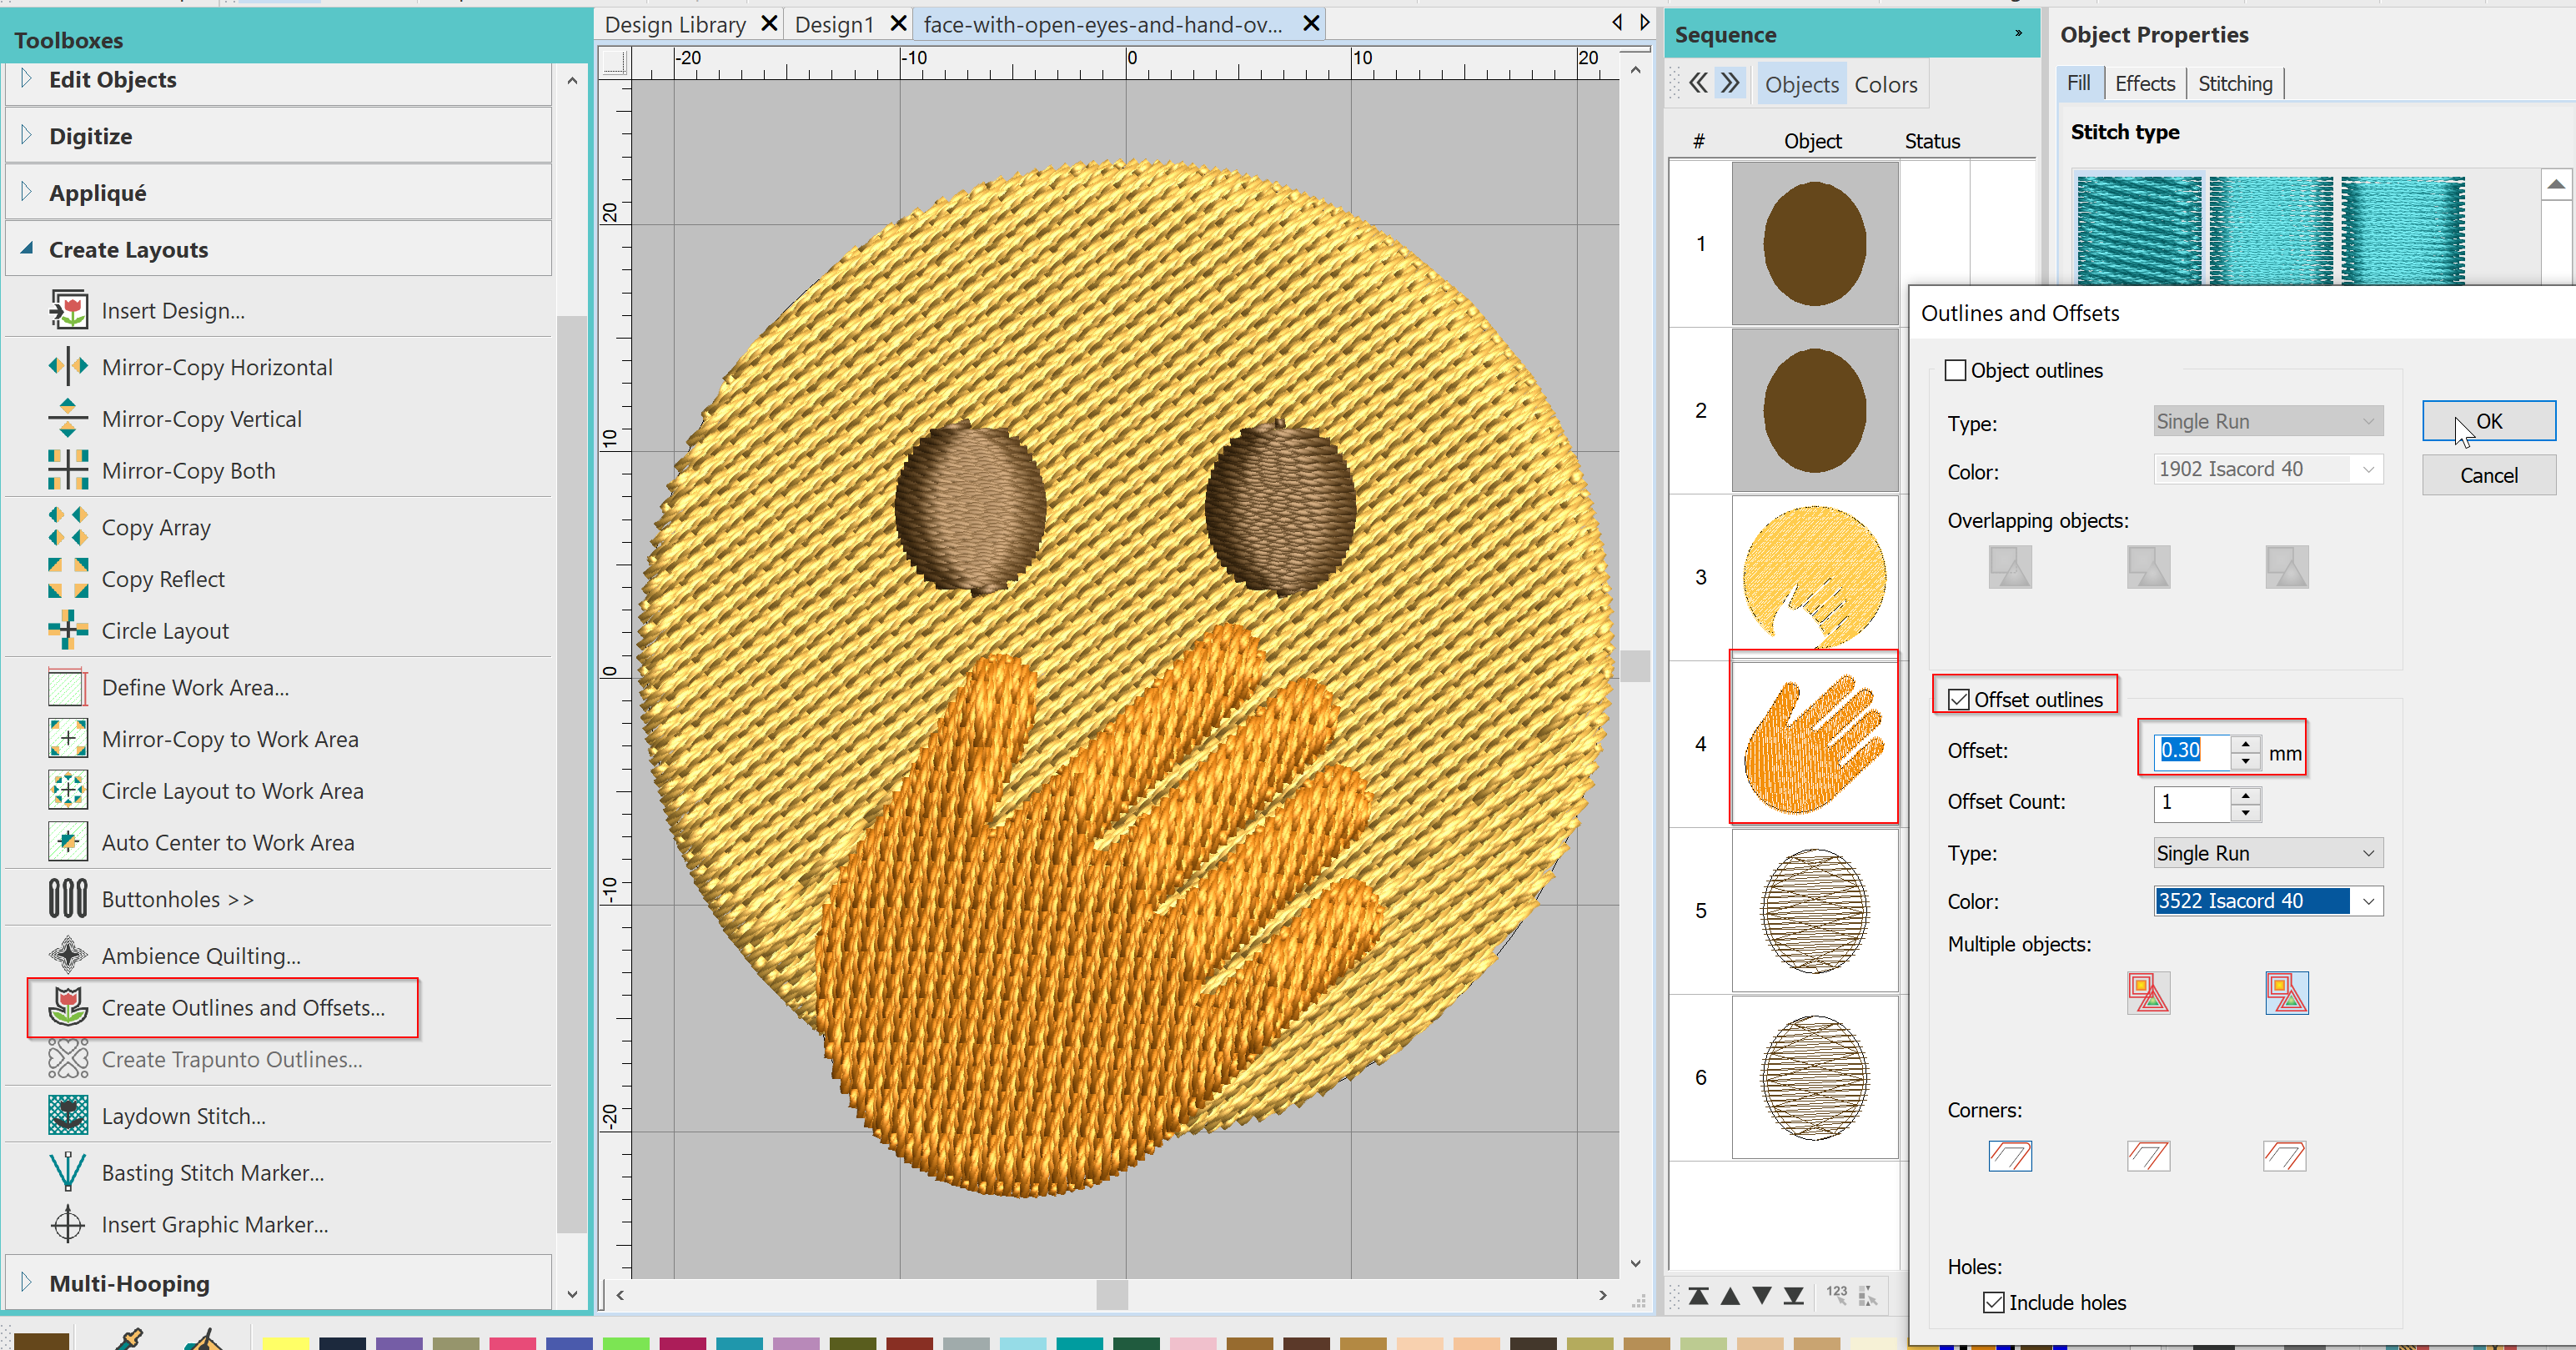Viewport: 2576px width, 1350px height.
Task: Switch to the Design Library tab
Action: point(675,25)
